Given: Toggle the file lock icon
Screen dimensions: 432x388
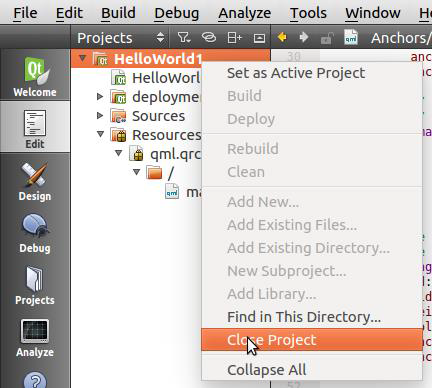Looking at the screenshot, I should pos(327,37).
